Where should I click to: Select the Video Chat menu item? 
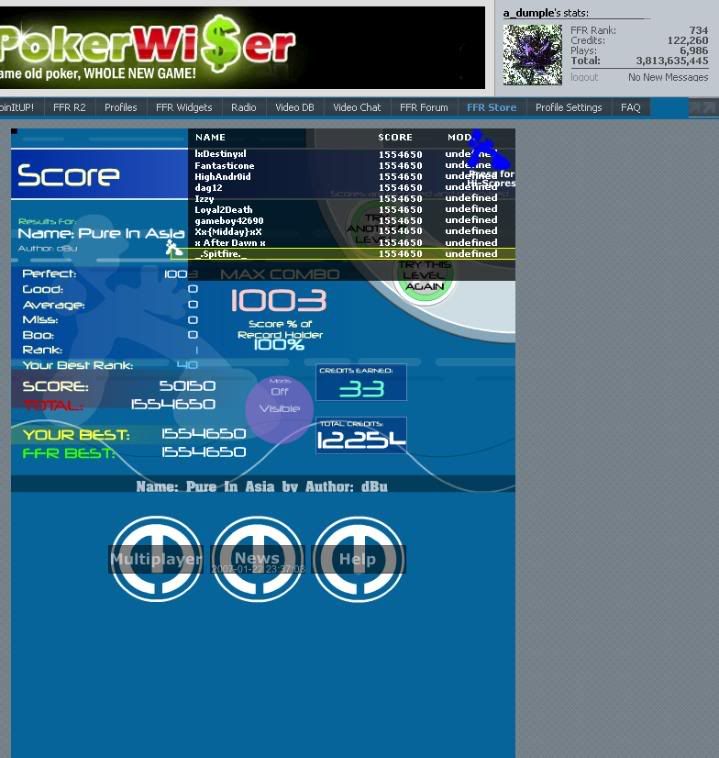point(356,107)
